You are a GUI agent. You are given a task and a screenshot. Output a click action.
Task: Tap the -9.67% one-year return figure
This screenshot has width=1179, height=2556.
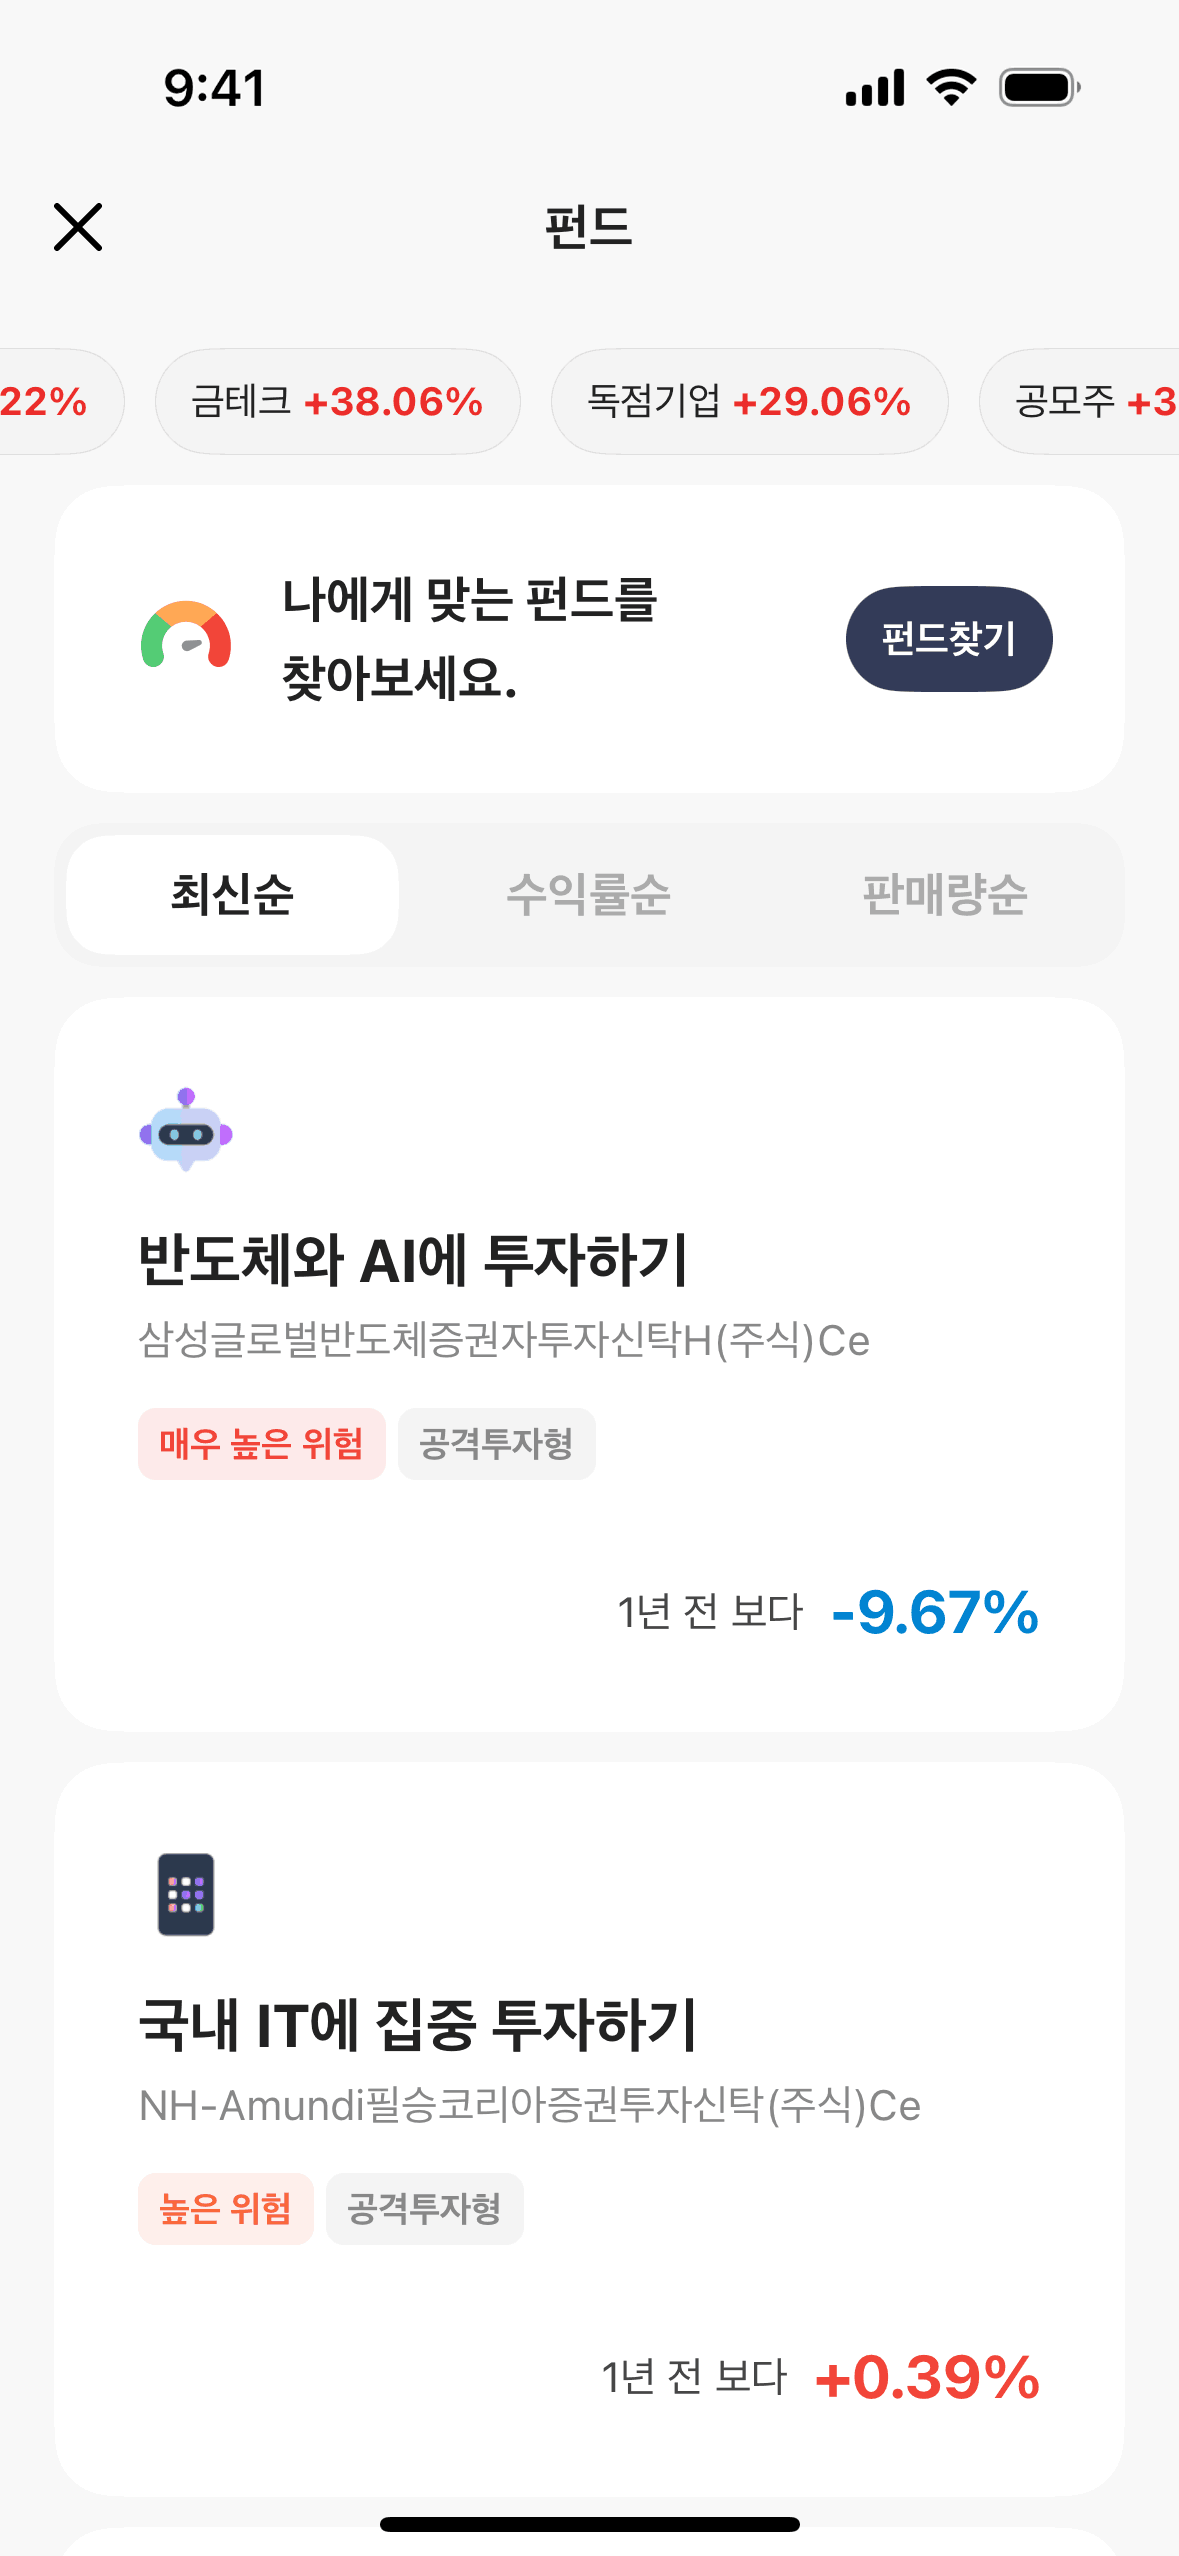tap(935, 1612)
